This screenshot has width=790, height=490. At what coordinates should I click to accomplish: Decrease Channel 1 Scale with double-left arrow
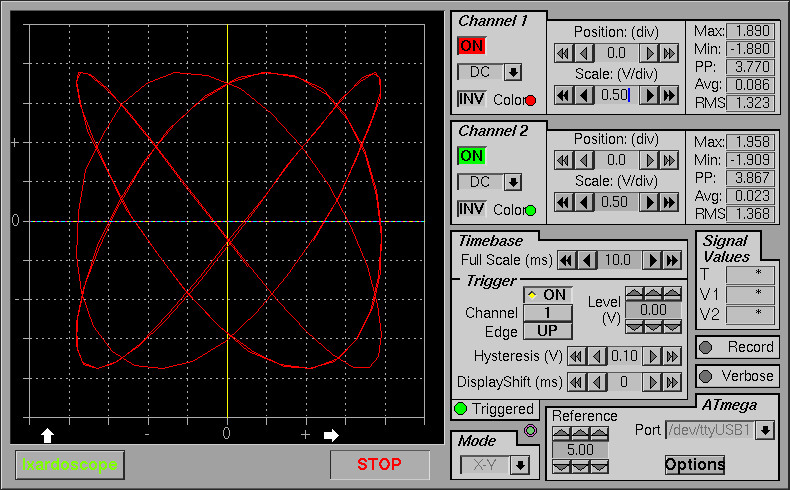(x=563, y=95)
